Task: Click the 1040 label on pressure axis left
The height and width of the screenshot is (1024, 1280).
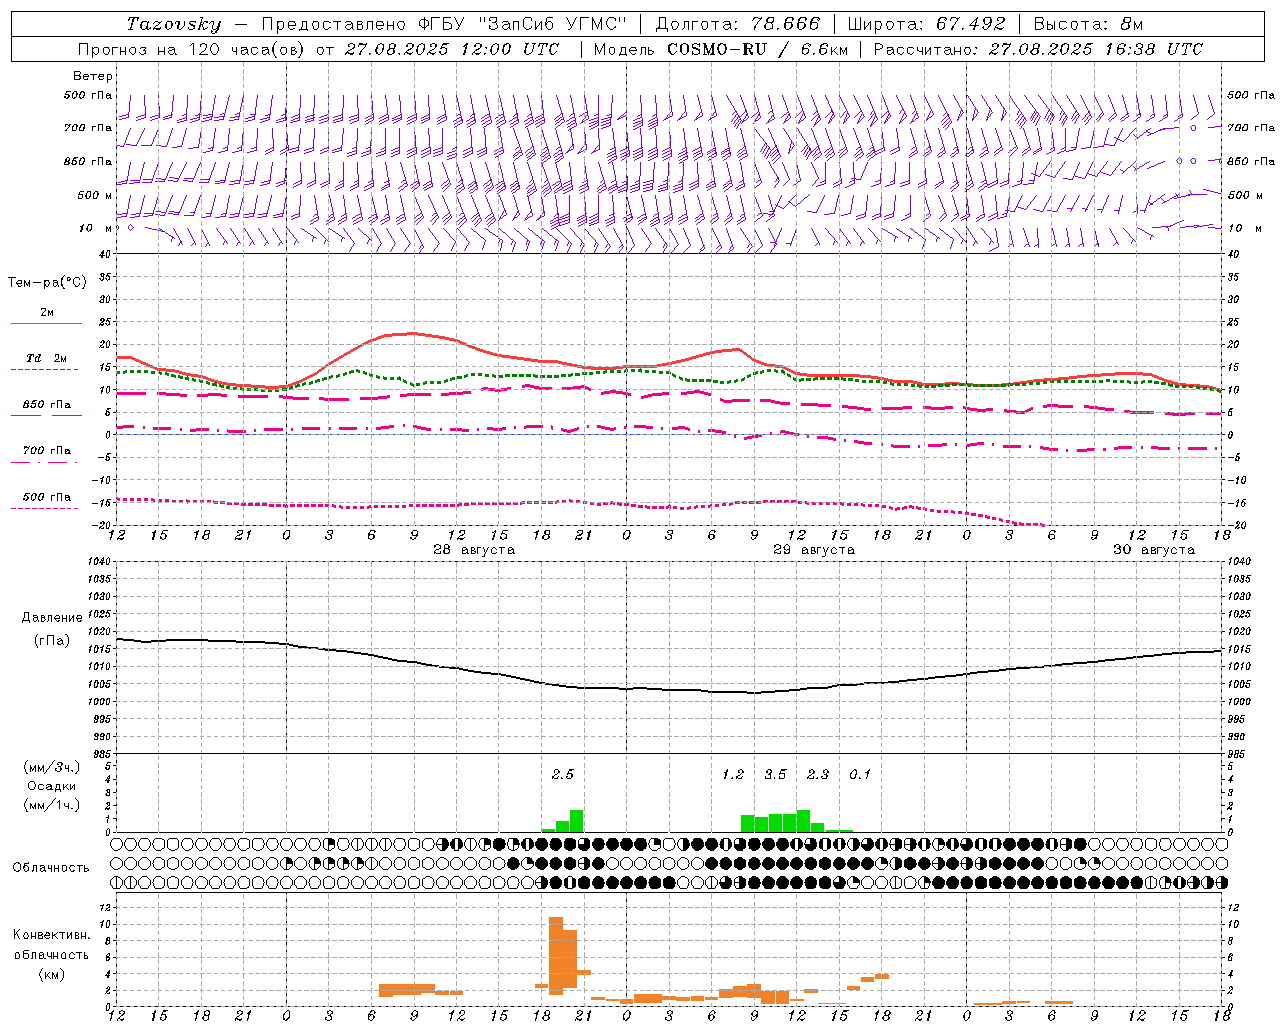Action: tap(99, 562)
